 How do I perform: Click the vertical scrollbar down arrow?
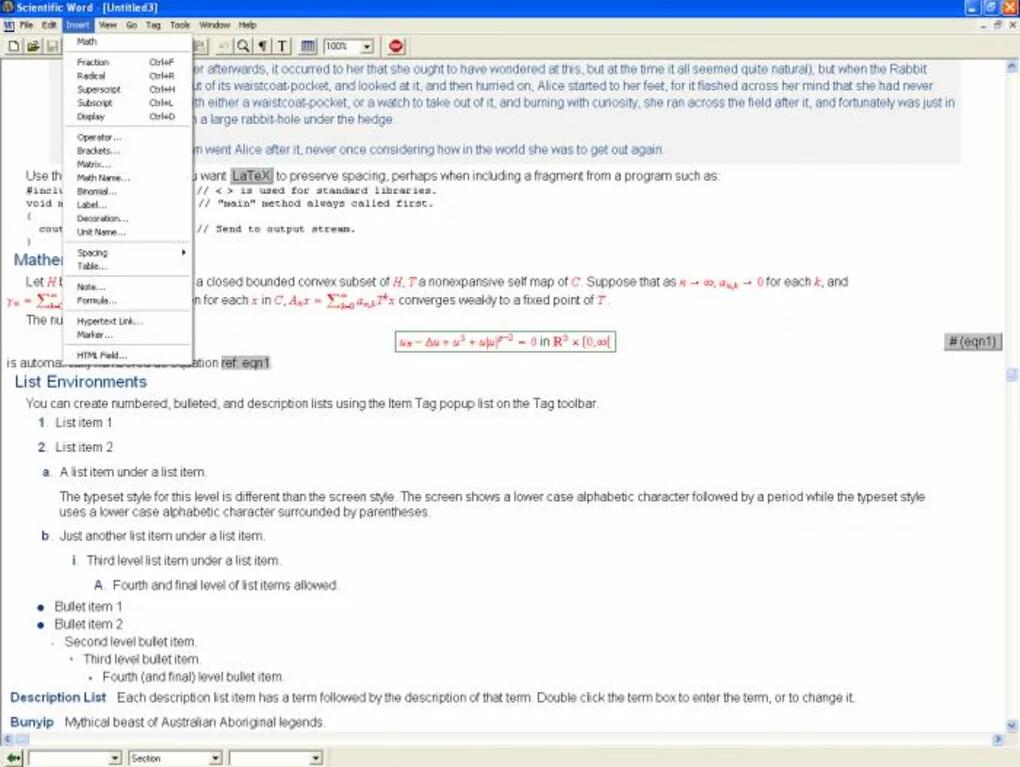(x=1012, y=725)
